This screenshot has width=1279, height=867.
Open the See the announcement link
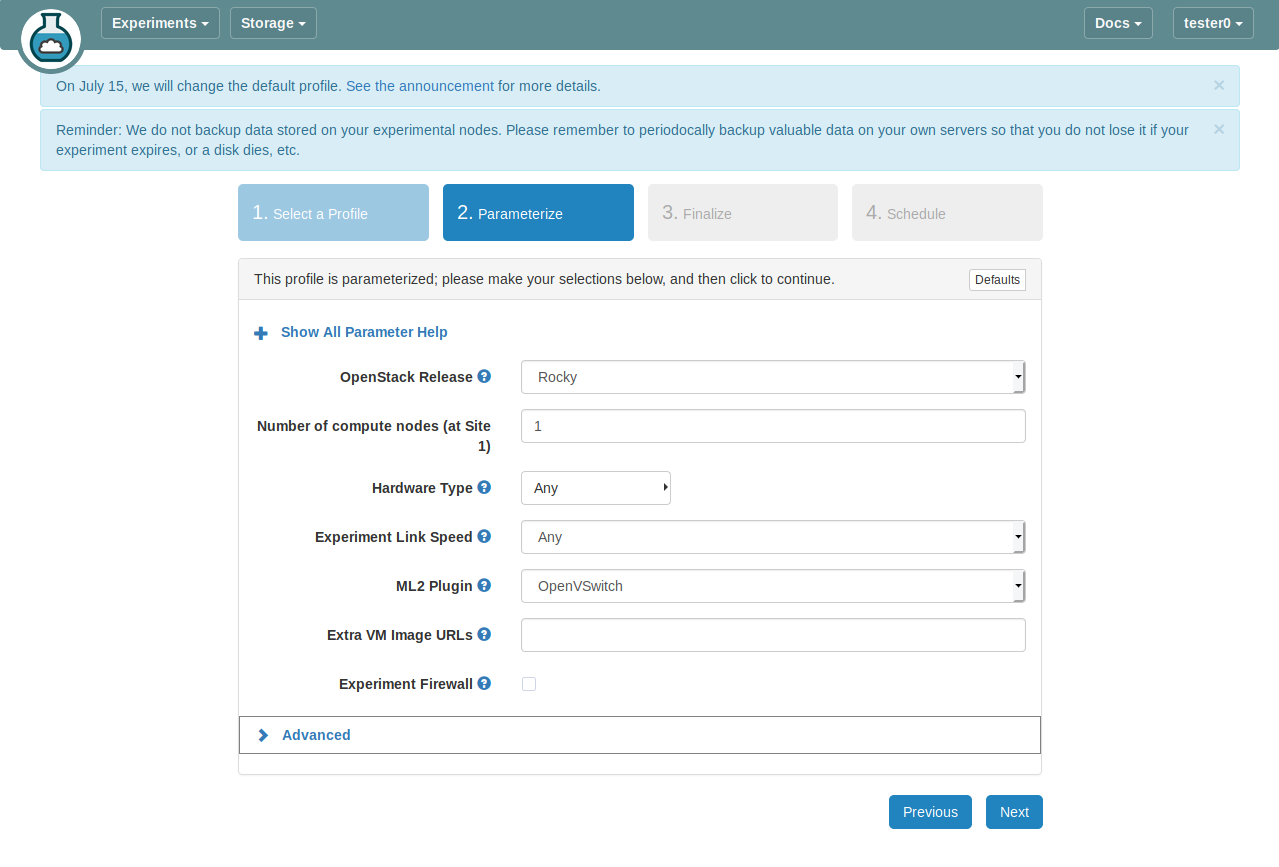pyautogui.click(x=419, y=86)
